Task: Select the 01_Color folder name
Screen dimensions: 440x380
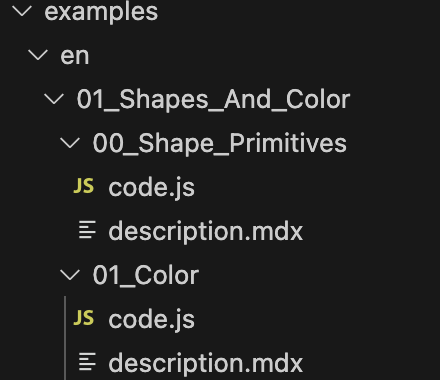Action: click(146, 275)
